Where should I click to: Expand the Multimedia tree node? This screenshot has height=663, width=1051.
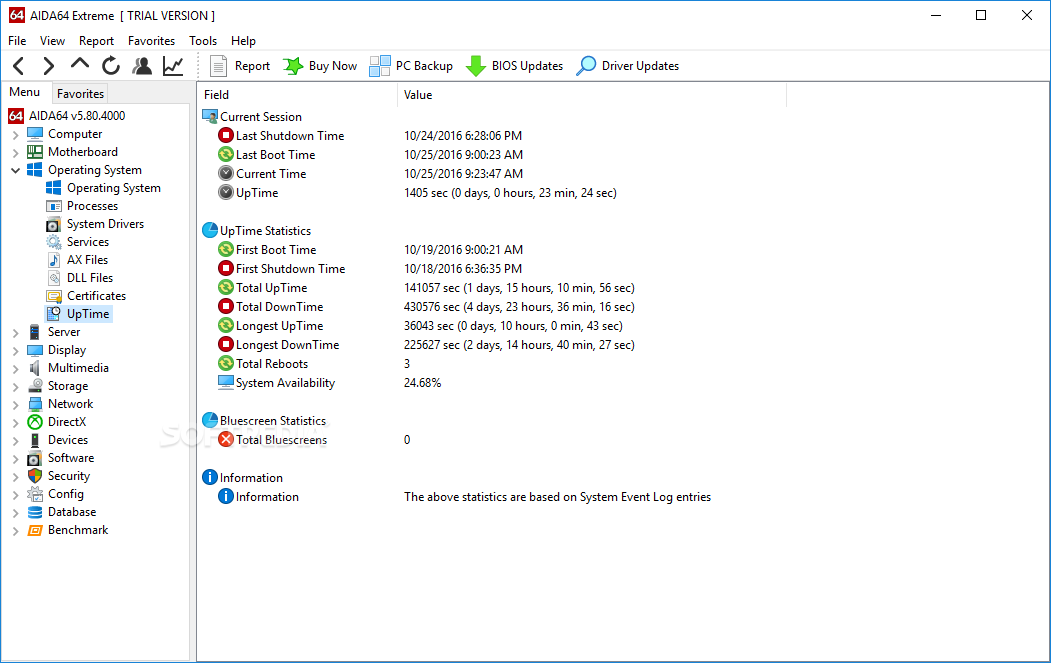tap(15, 369)
